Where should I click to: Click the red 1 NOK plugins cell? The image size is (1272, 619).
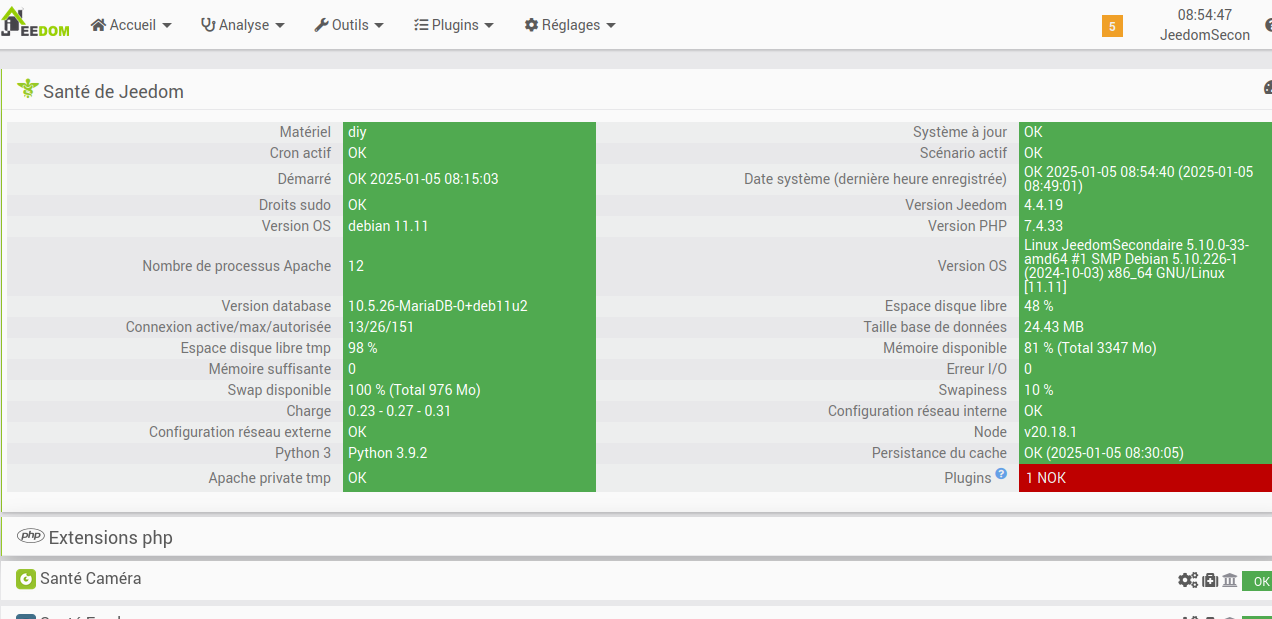coord(1145,478)
